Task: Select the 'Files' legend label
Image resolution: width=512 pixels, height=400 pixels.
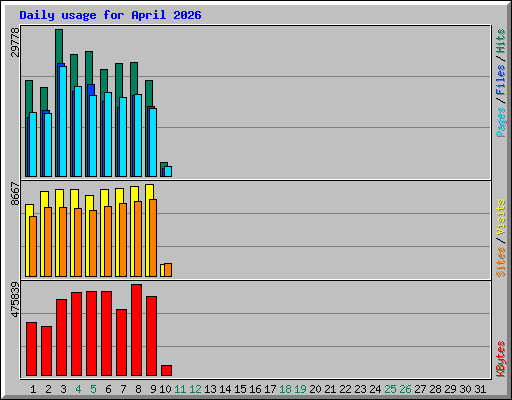Action: coord(501,79)
